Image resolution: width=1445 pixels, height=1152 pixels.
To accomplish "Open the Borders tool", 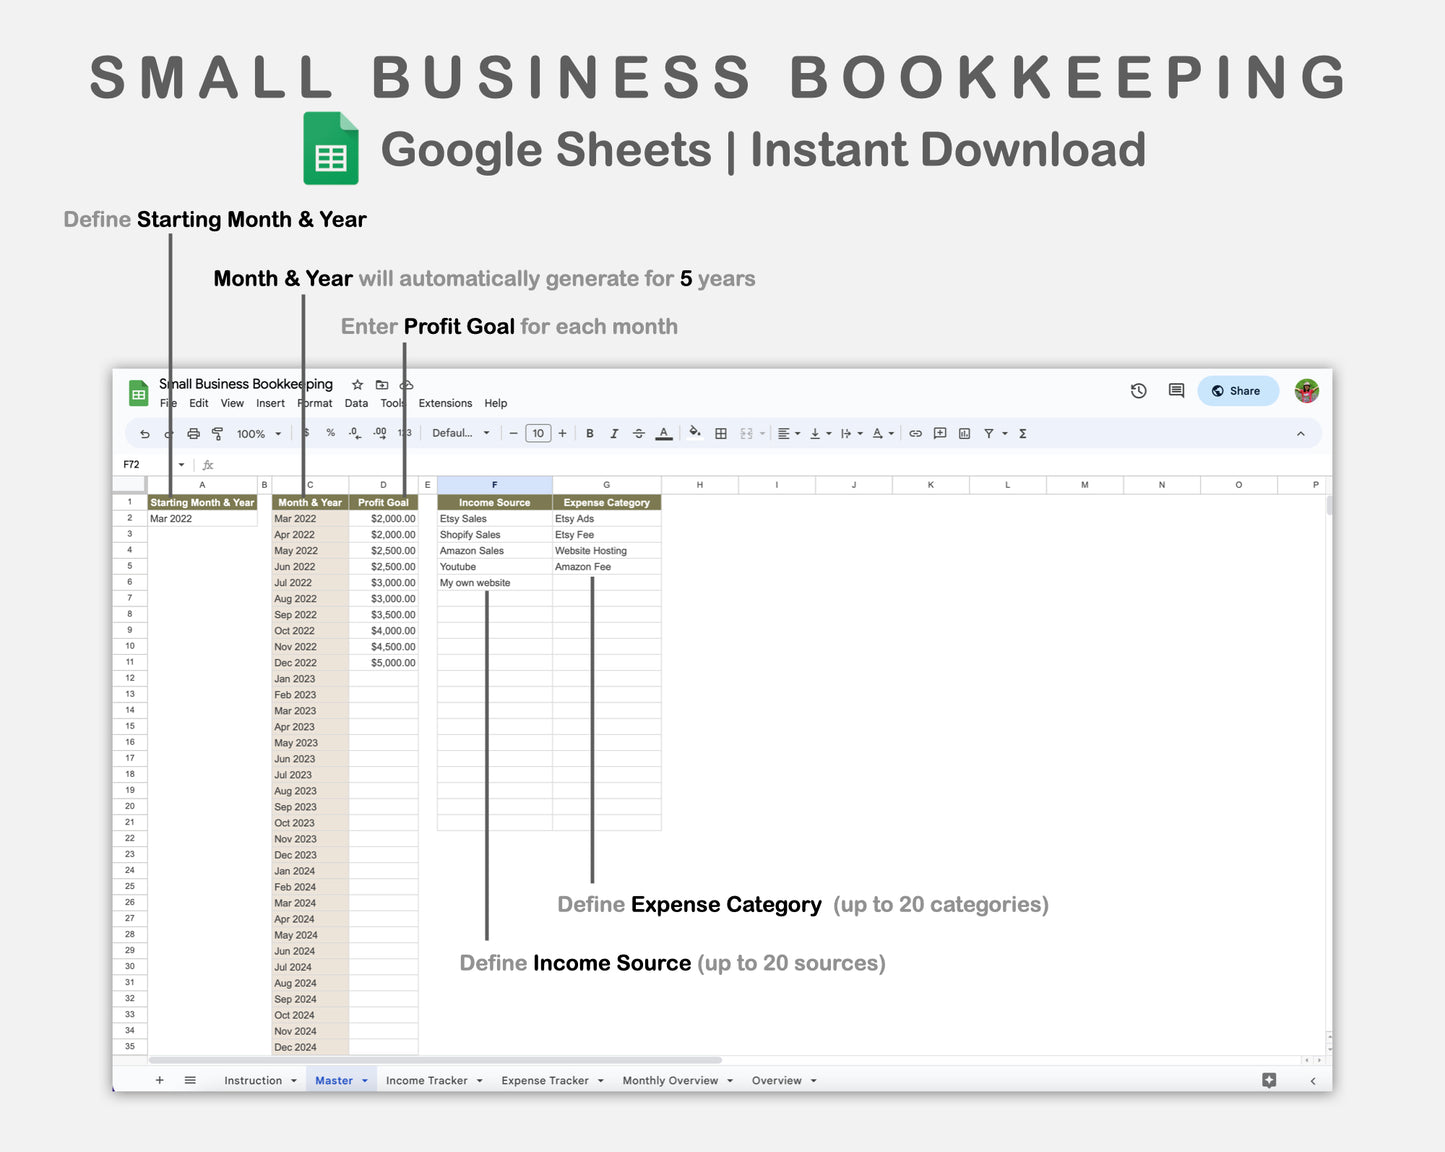I will [720, 434].
